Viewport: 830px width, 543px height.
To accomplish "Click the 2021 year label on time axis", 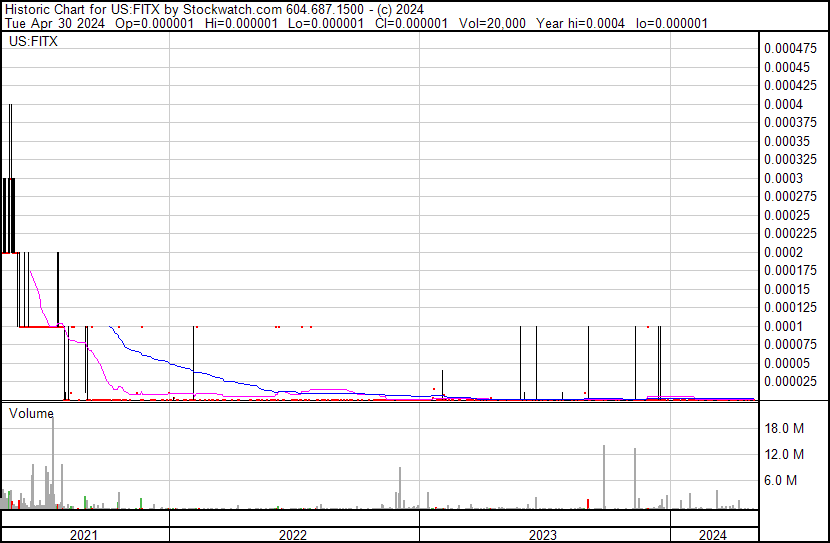I will [84, 534].
